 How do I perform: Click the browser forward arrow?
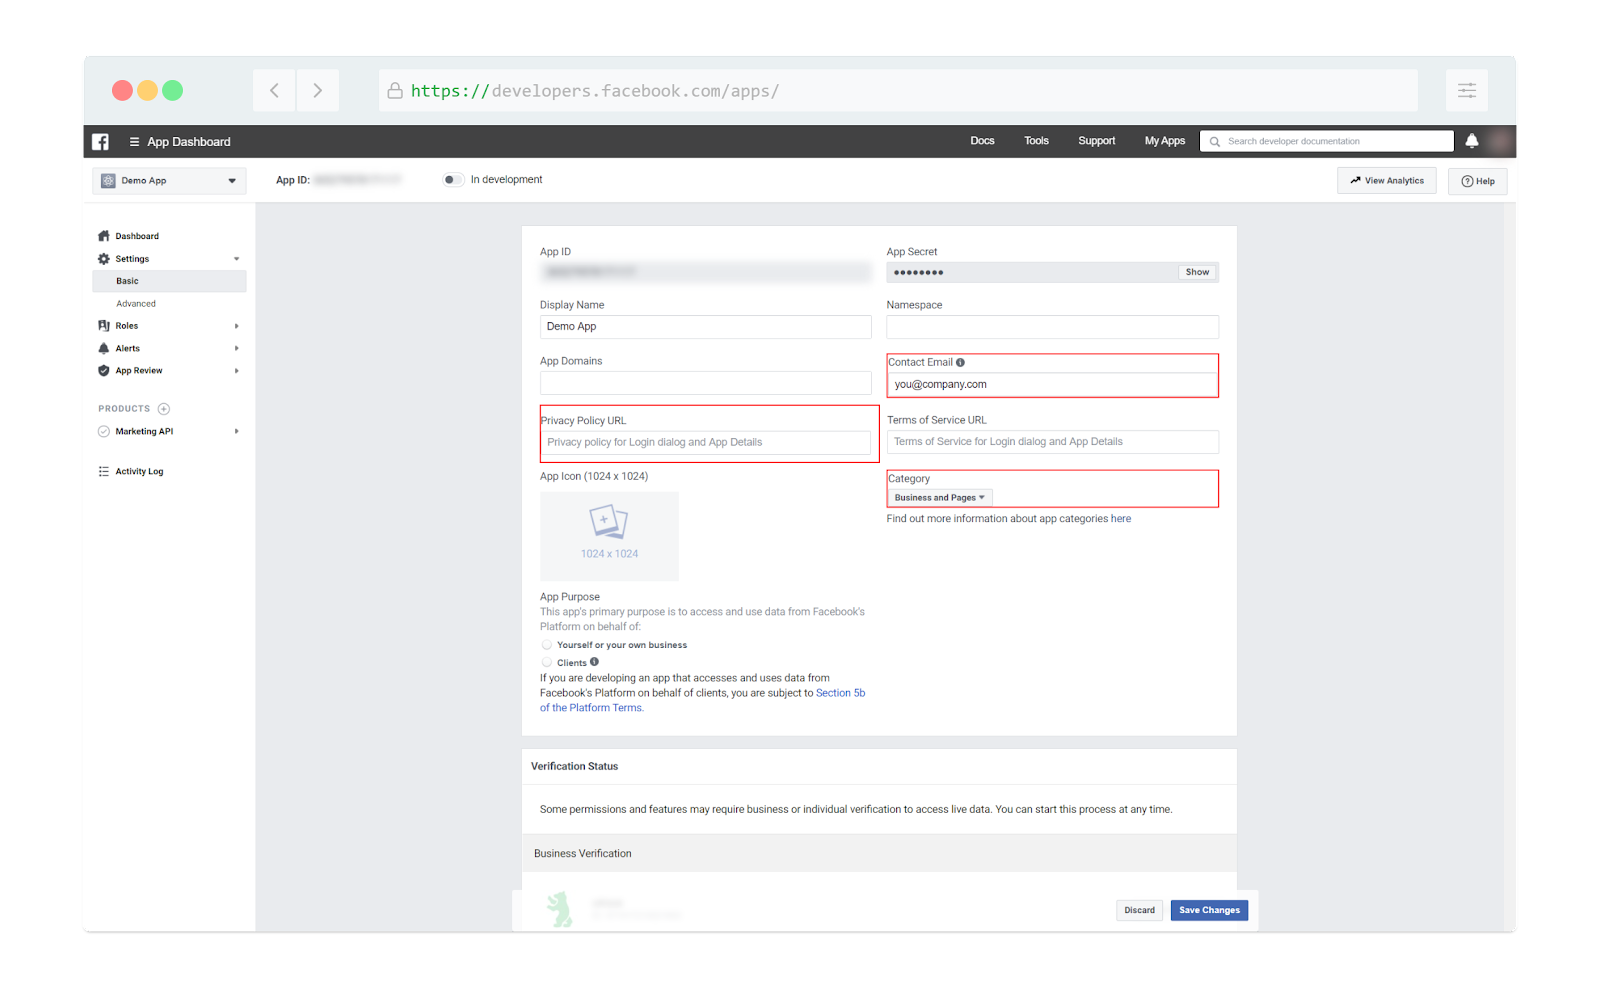click(318, 90)
